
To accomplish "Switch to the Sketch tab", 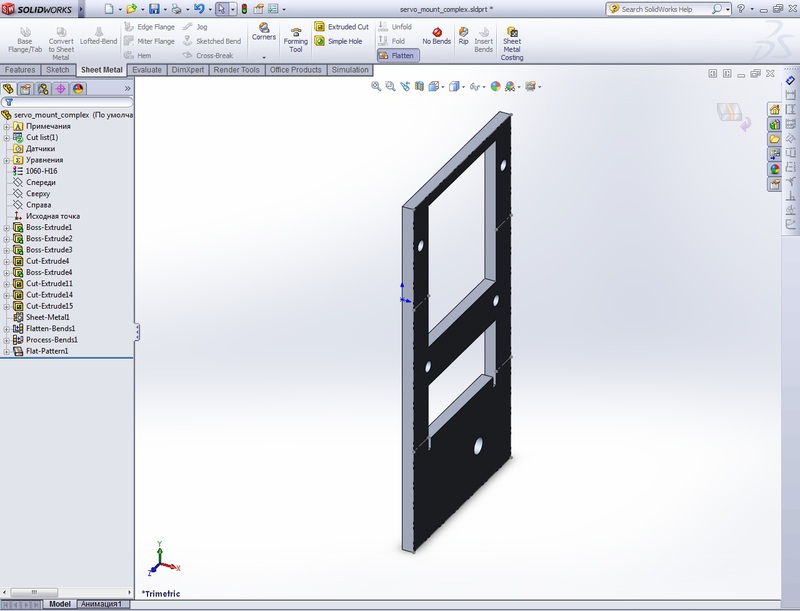I will click(x=58, y=70).
